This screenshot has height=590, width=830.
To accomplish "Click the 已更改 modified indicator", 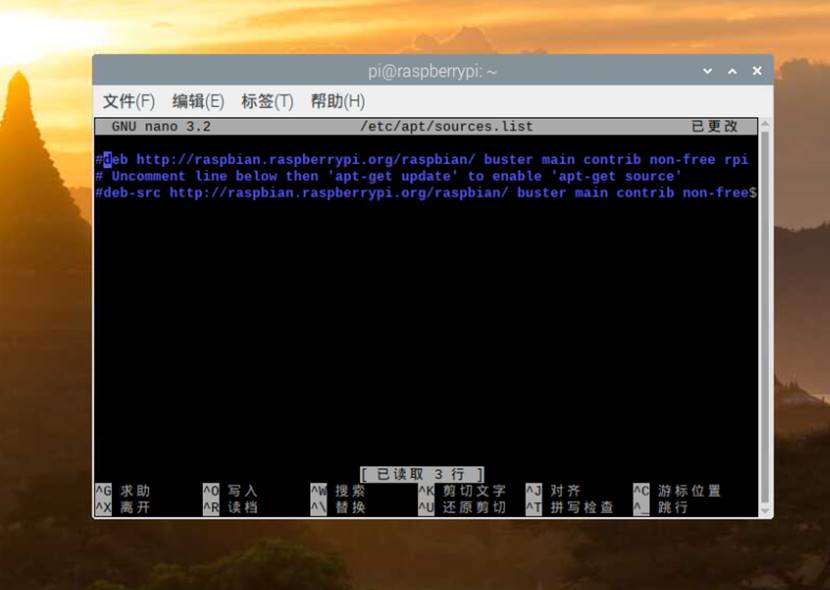I will click(715, 126).
